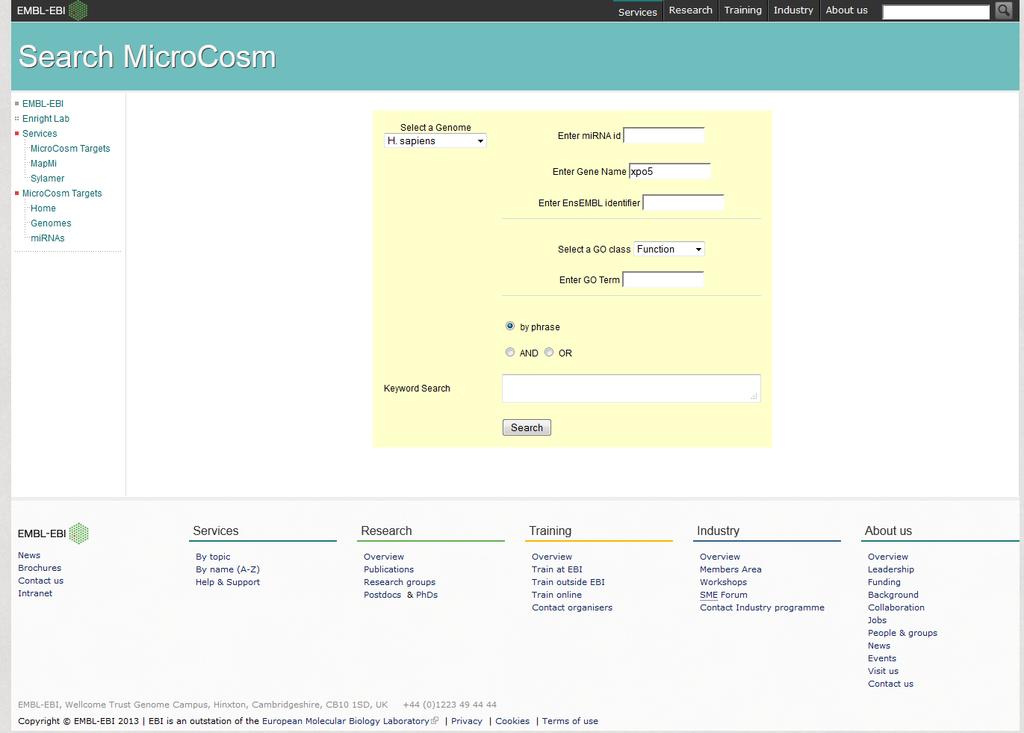Screen dimensions: 1024x733
Task: Open Genomes link in sidebar
Action: pyautogui.click(x=51, y=223)
